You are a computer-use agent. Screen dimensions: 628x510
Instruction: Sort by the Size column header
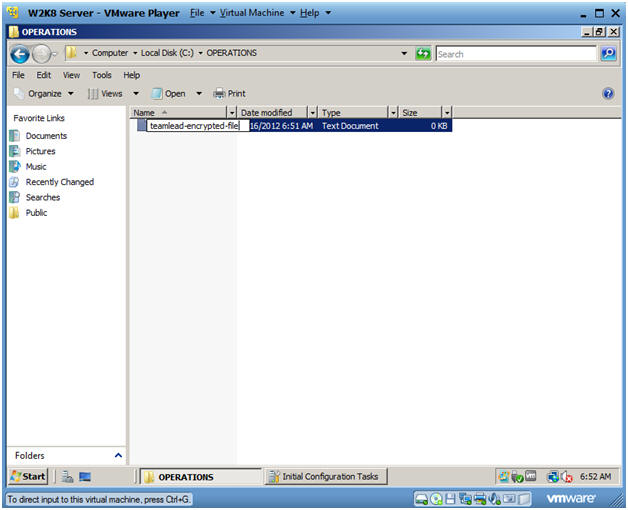tap(421, 113)
